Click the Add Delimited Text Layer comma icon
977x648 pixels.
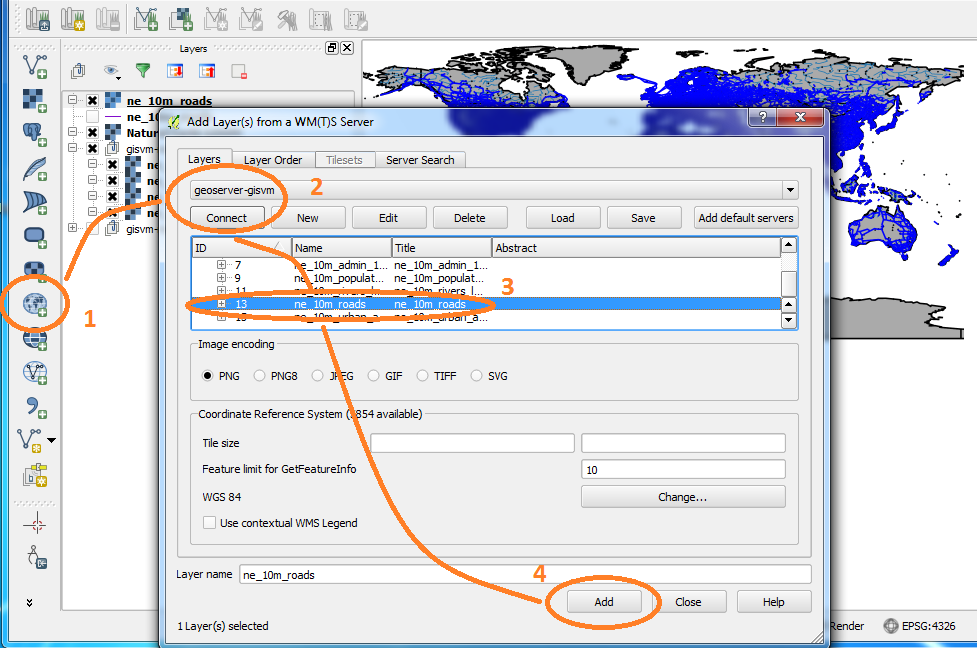tap(35, 407)
